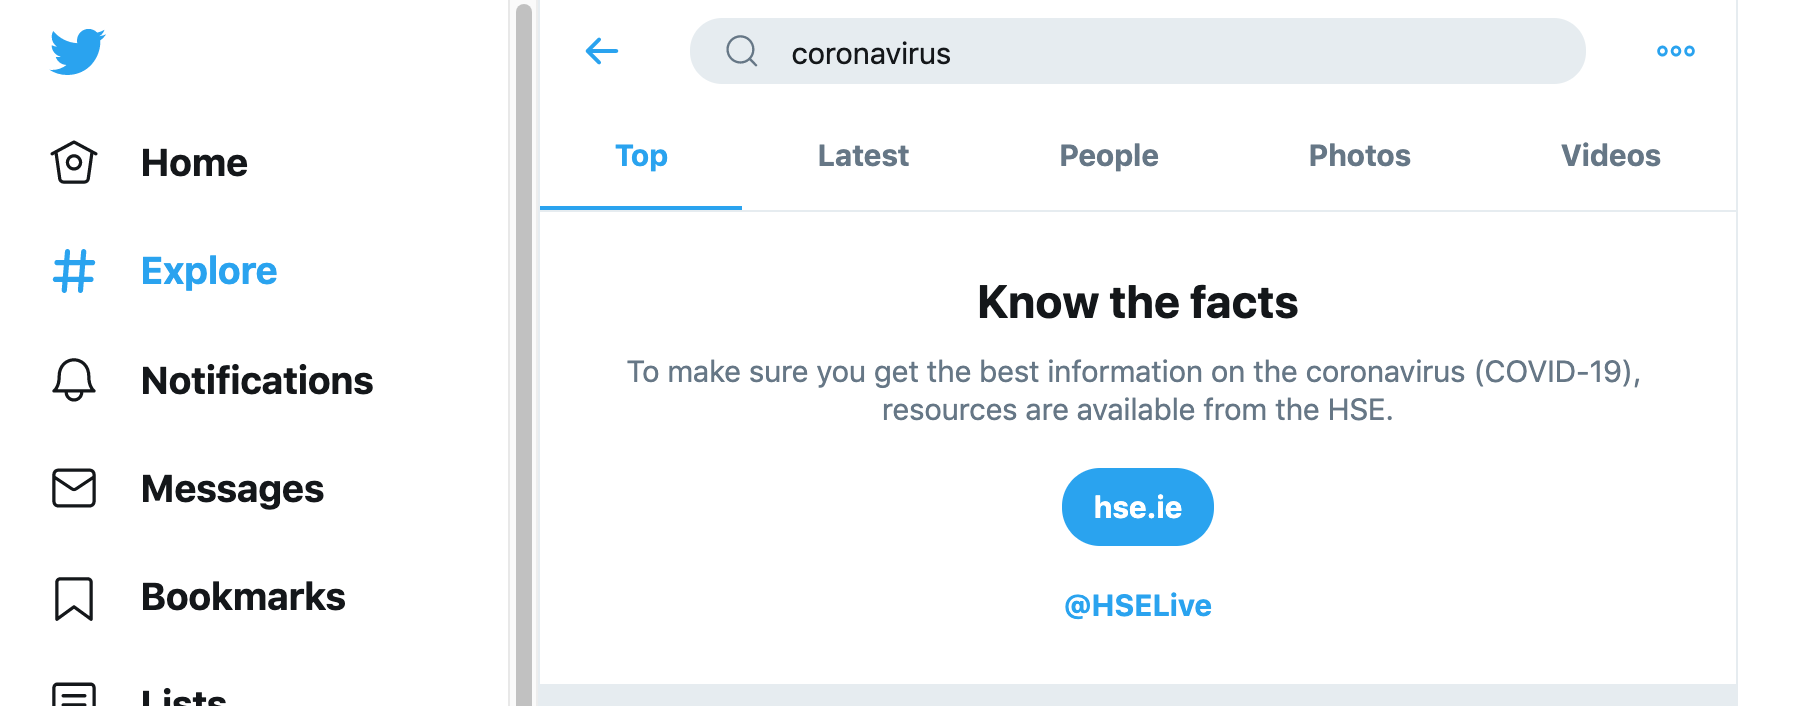Open the Notifications menu label

(257, 381)
